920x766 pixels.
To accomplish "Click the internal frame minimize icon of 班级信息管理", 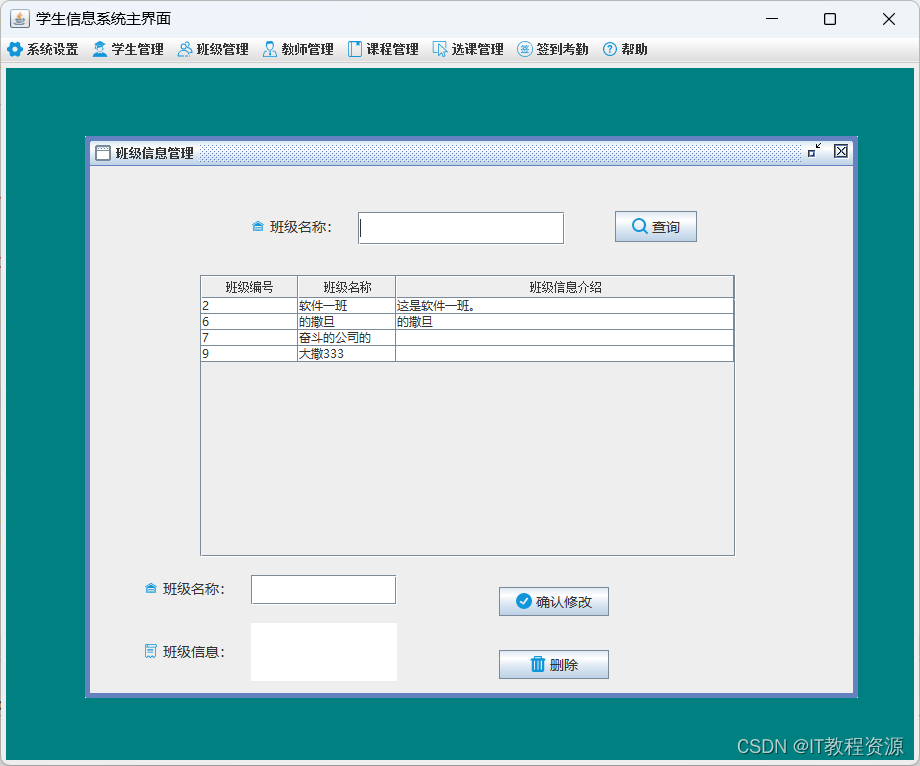I will tap(814, 151).
